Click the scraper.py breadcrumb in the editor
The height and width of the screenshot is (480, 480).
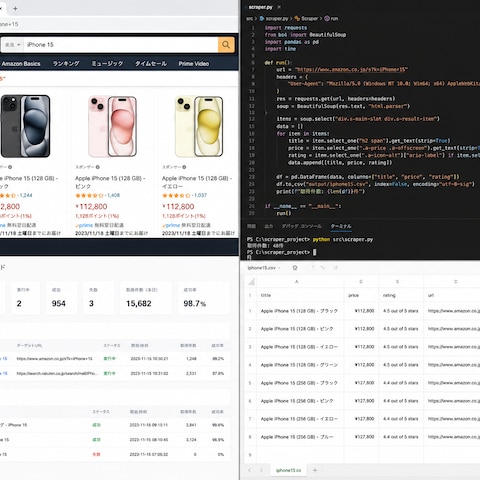[274, 19]
